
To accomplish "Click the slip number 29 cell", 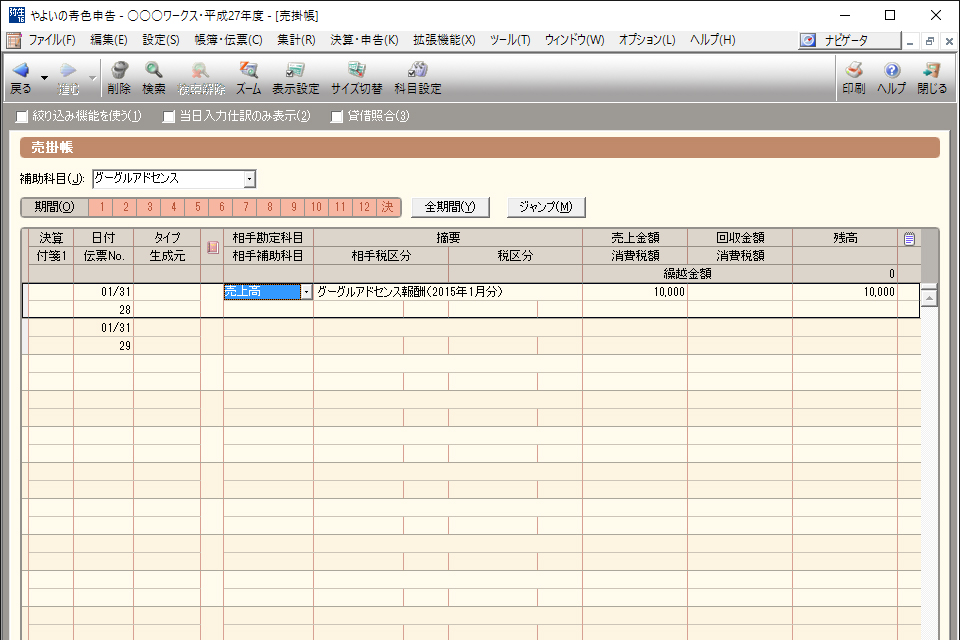I will point(103,346).
